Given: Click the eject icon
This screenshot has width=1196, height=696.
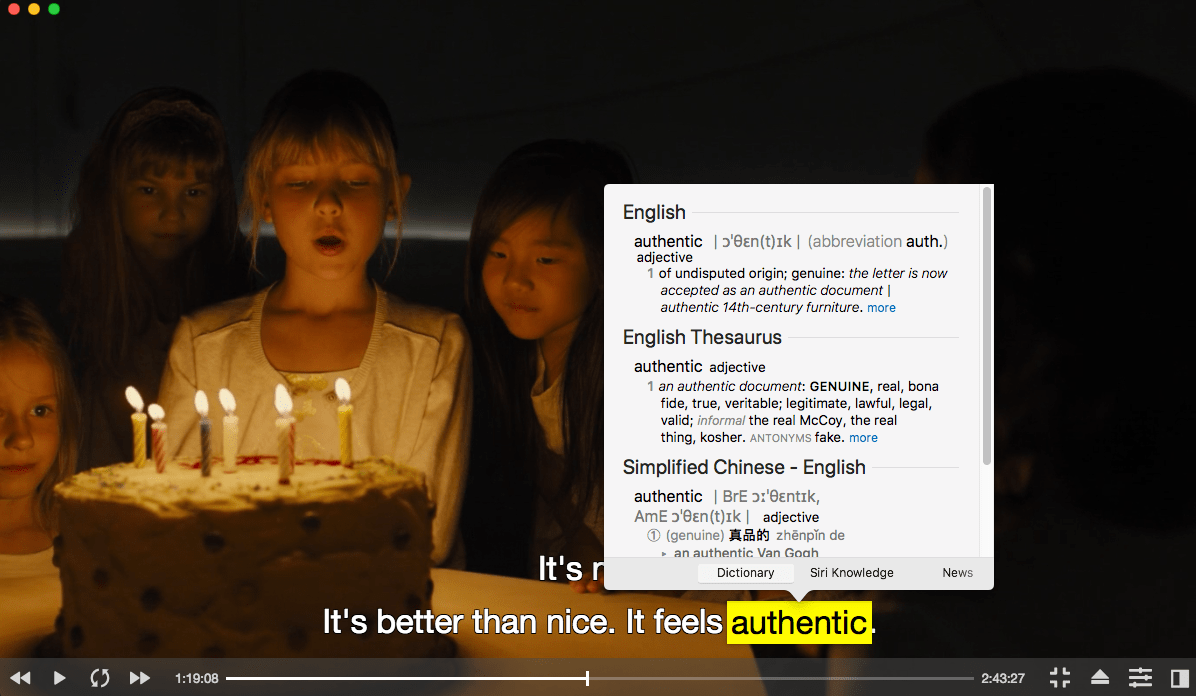Looking at the screenshot, I should click(x=1100, y=677).
